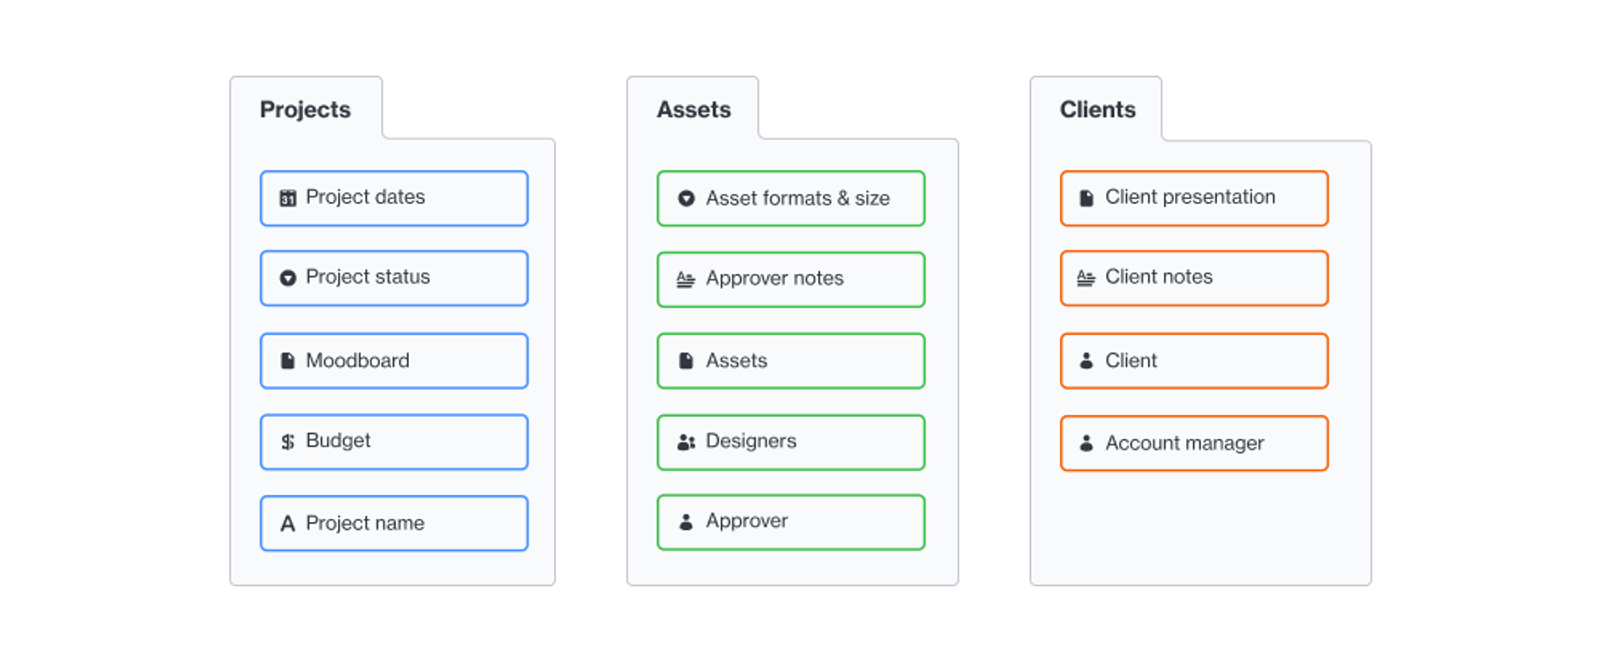Click the file icon in the Assets field
This screenshot has width=1600, height=661.
click(686, 361)
